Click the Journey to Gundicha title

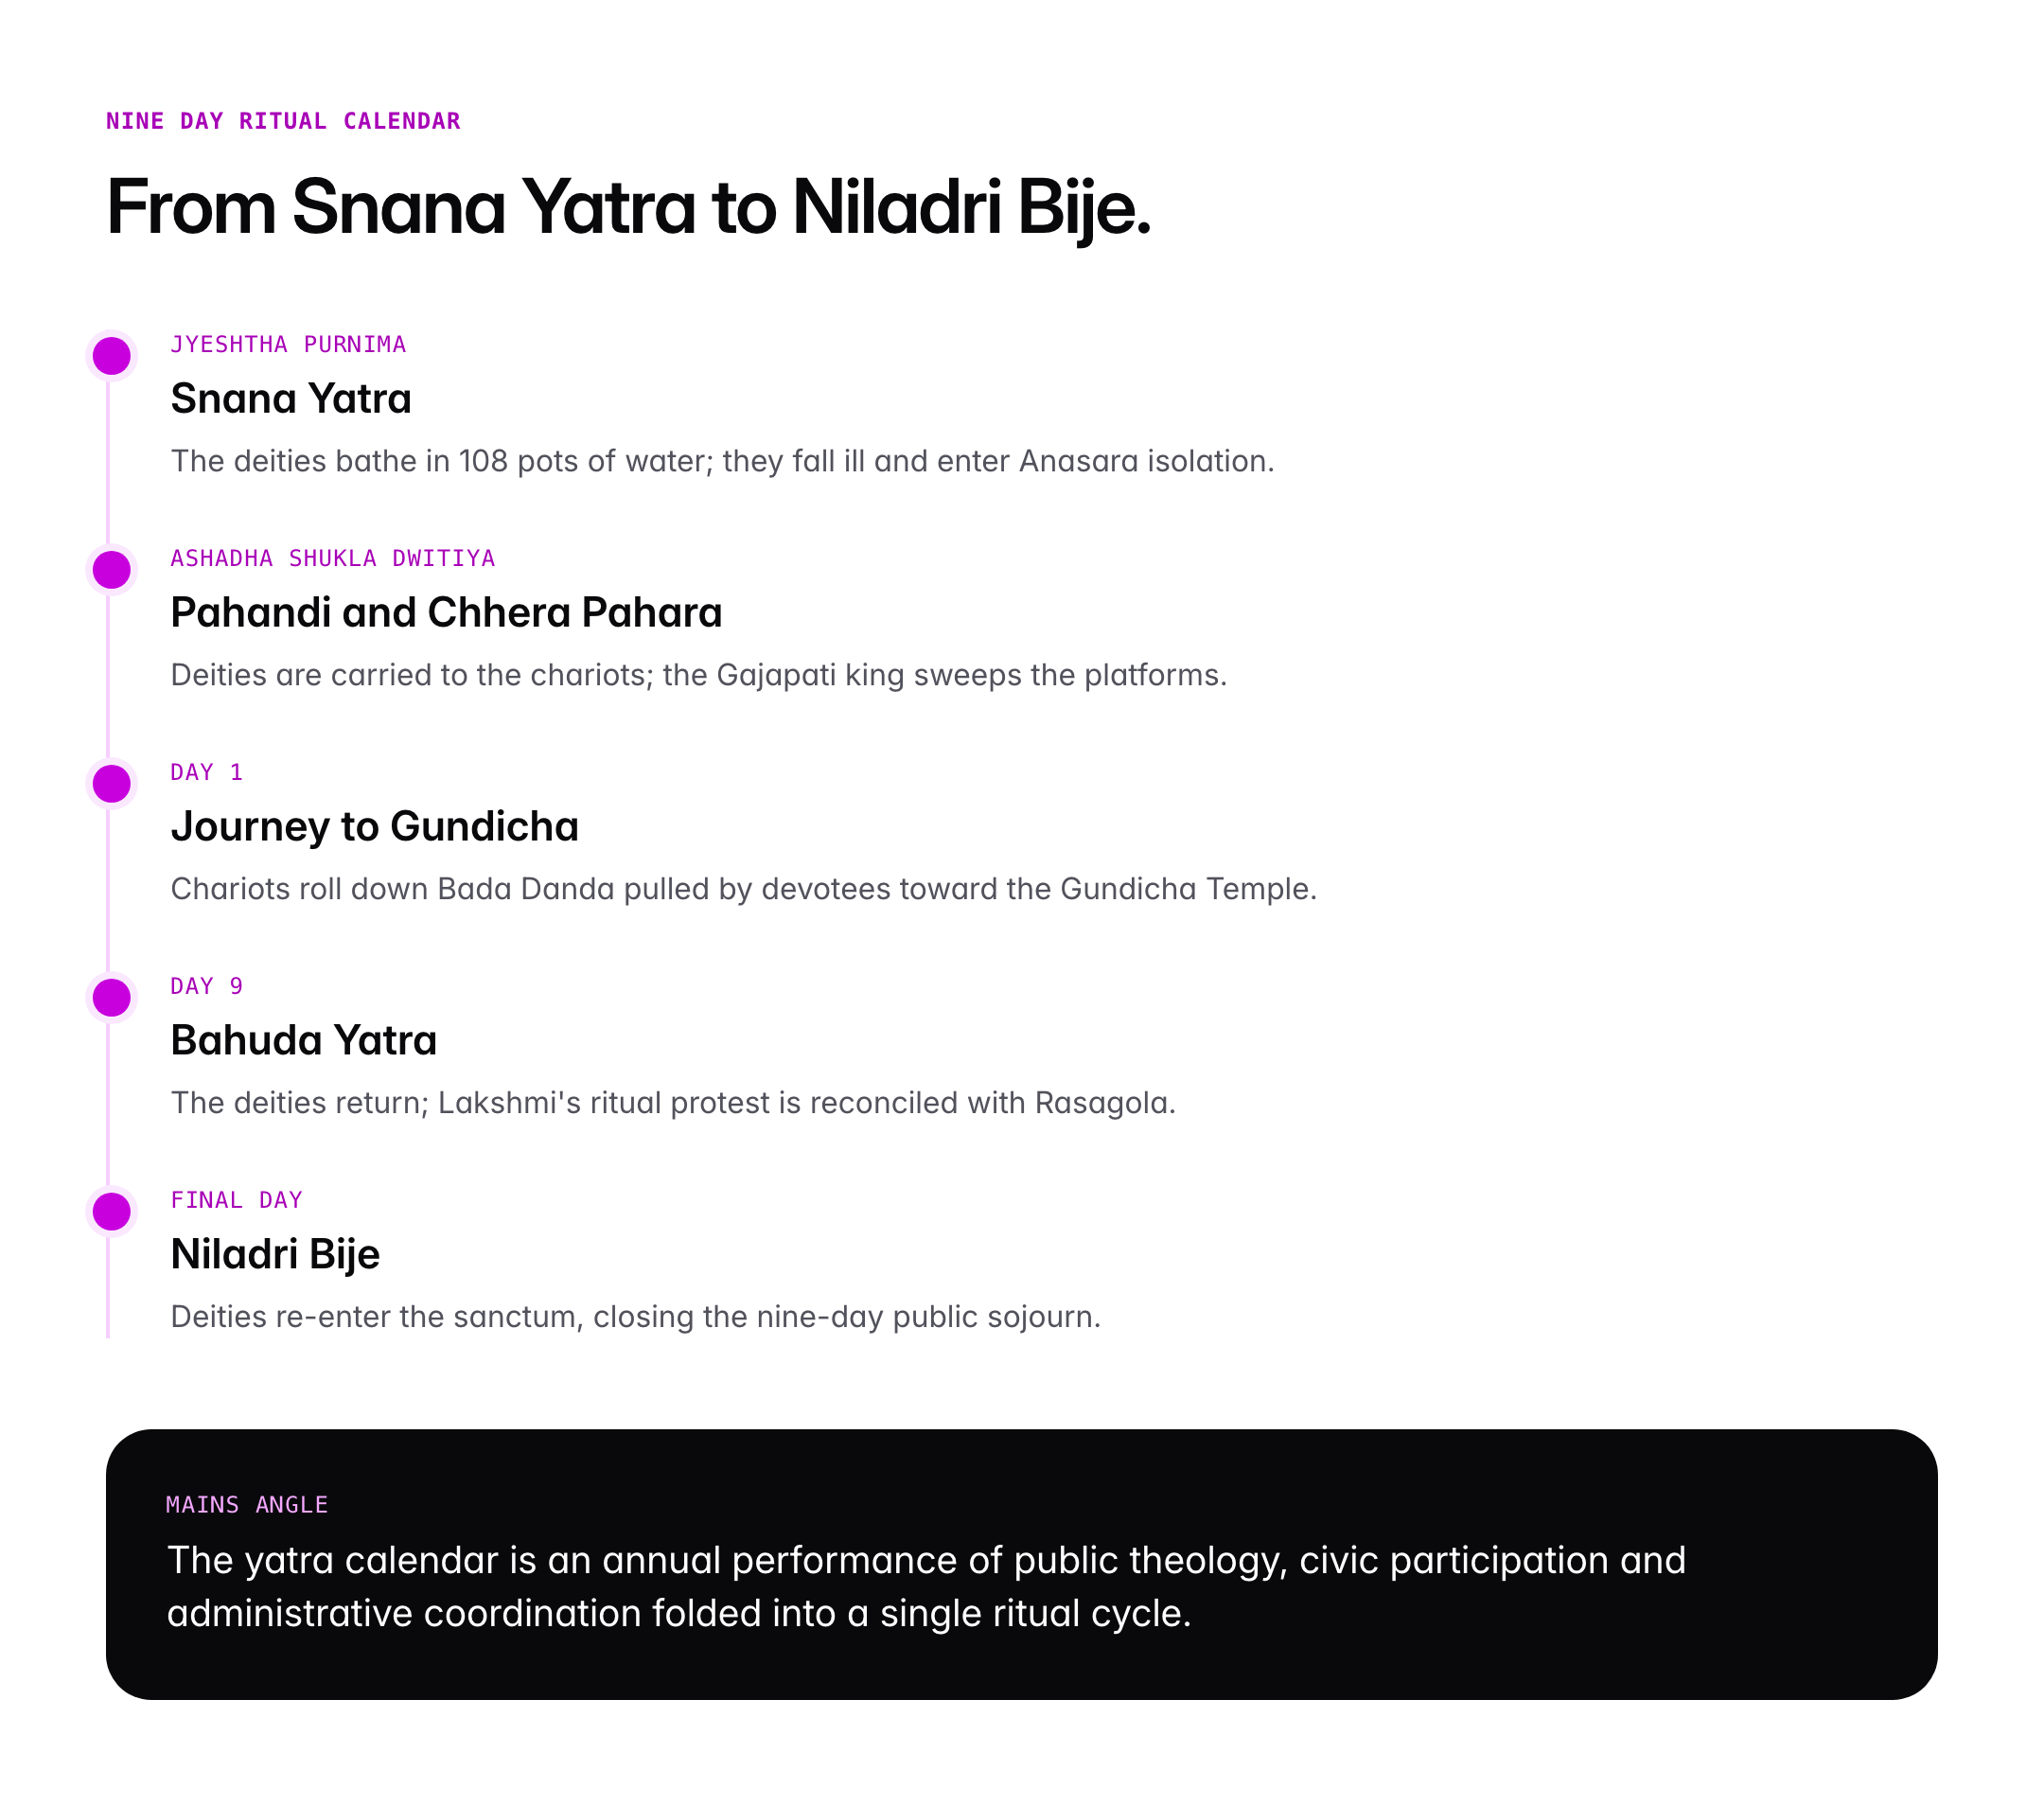click(375, 827)
